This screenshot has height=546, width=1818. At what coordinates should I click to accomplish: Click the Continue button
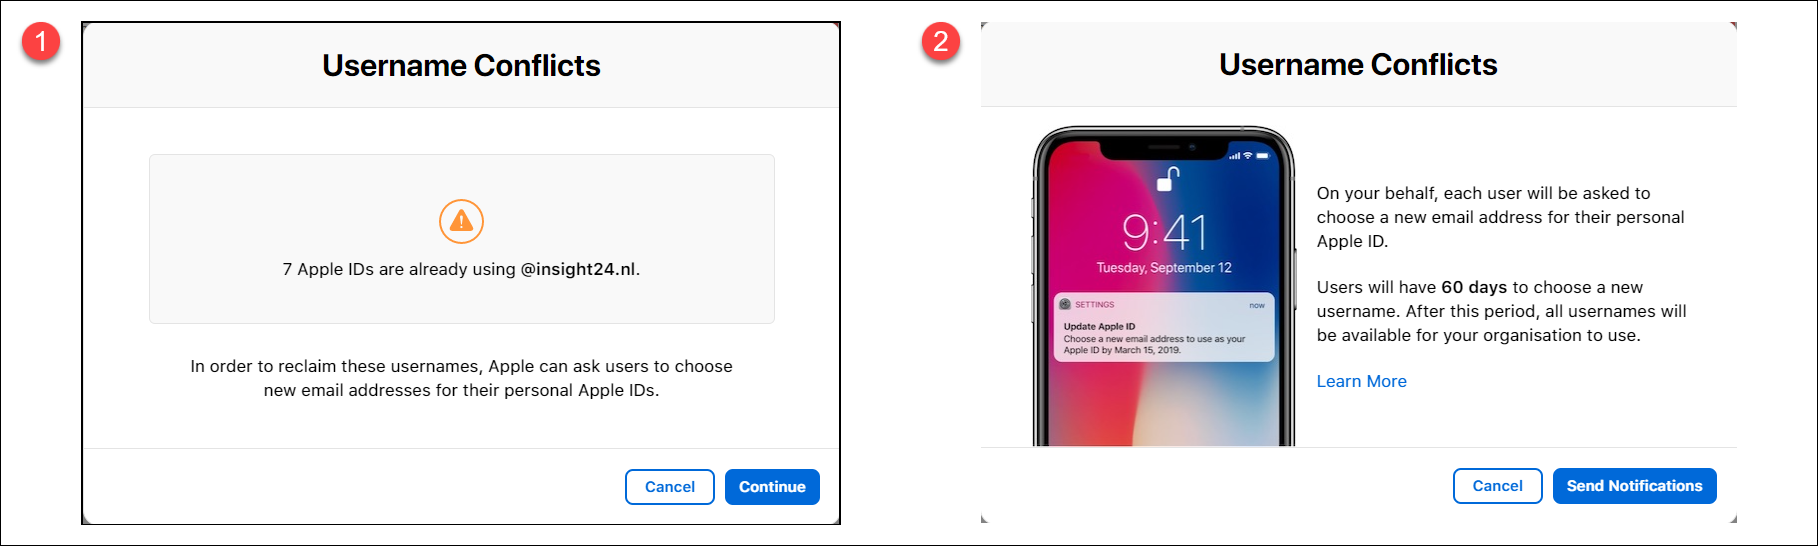coord(772,487)
